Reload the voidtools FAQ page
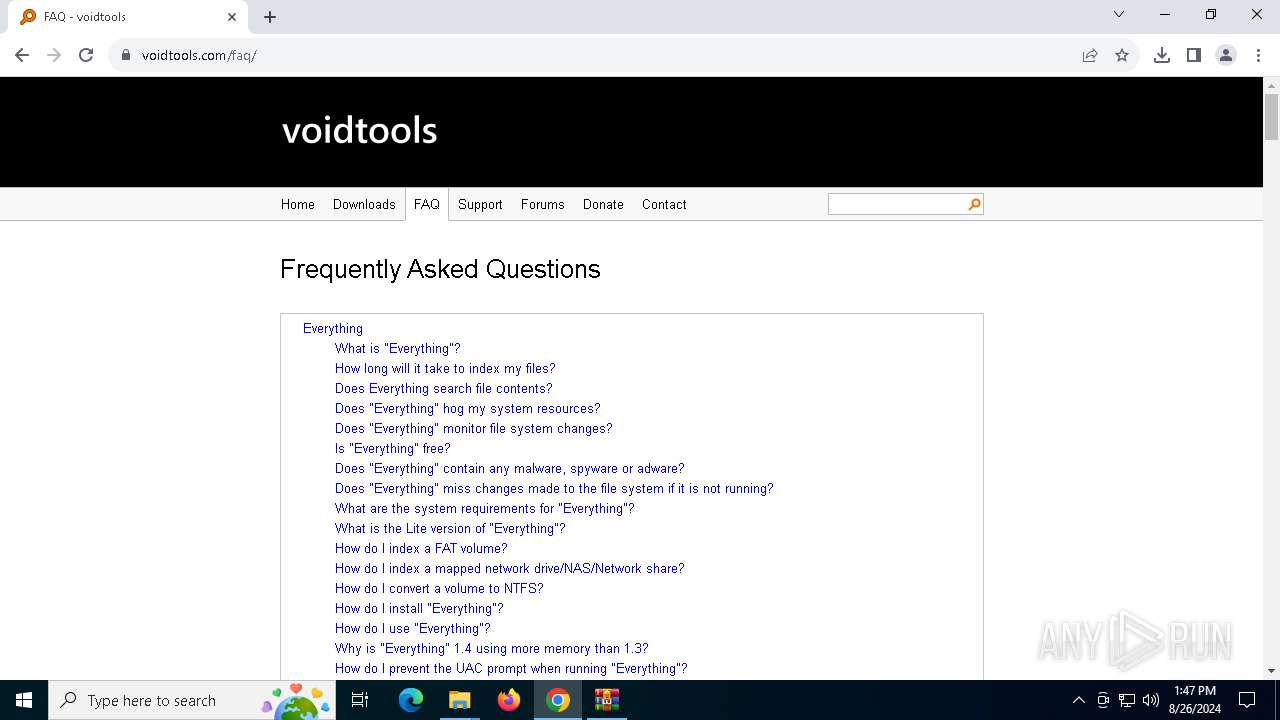This screenshot has height=720, width=1280. (86, 55)
